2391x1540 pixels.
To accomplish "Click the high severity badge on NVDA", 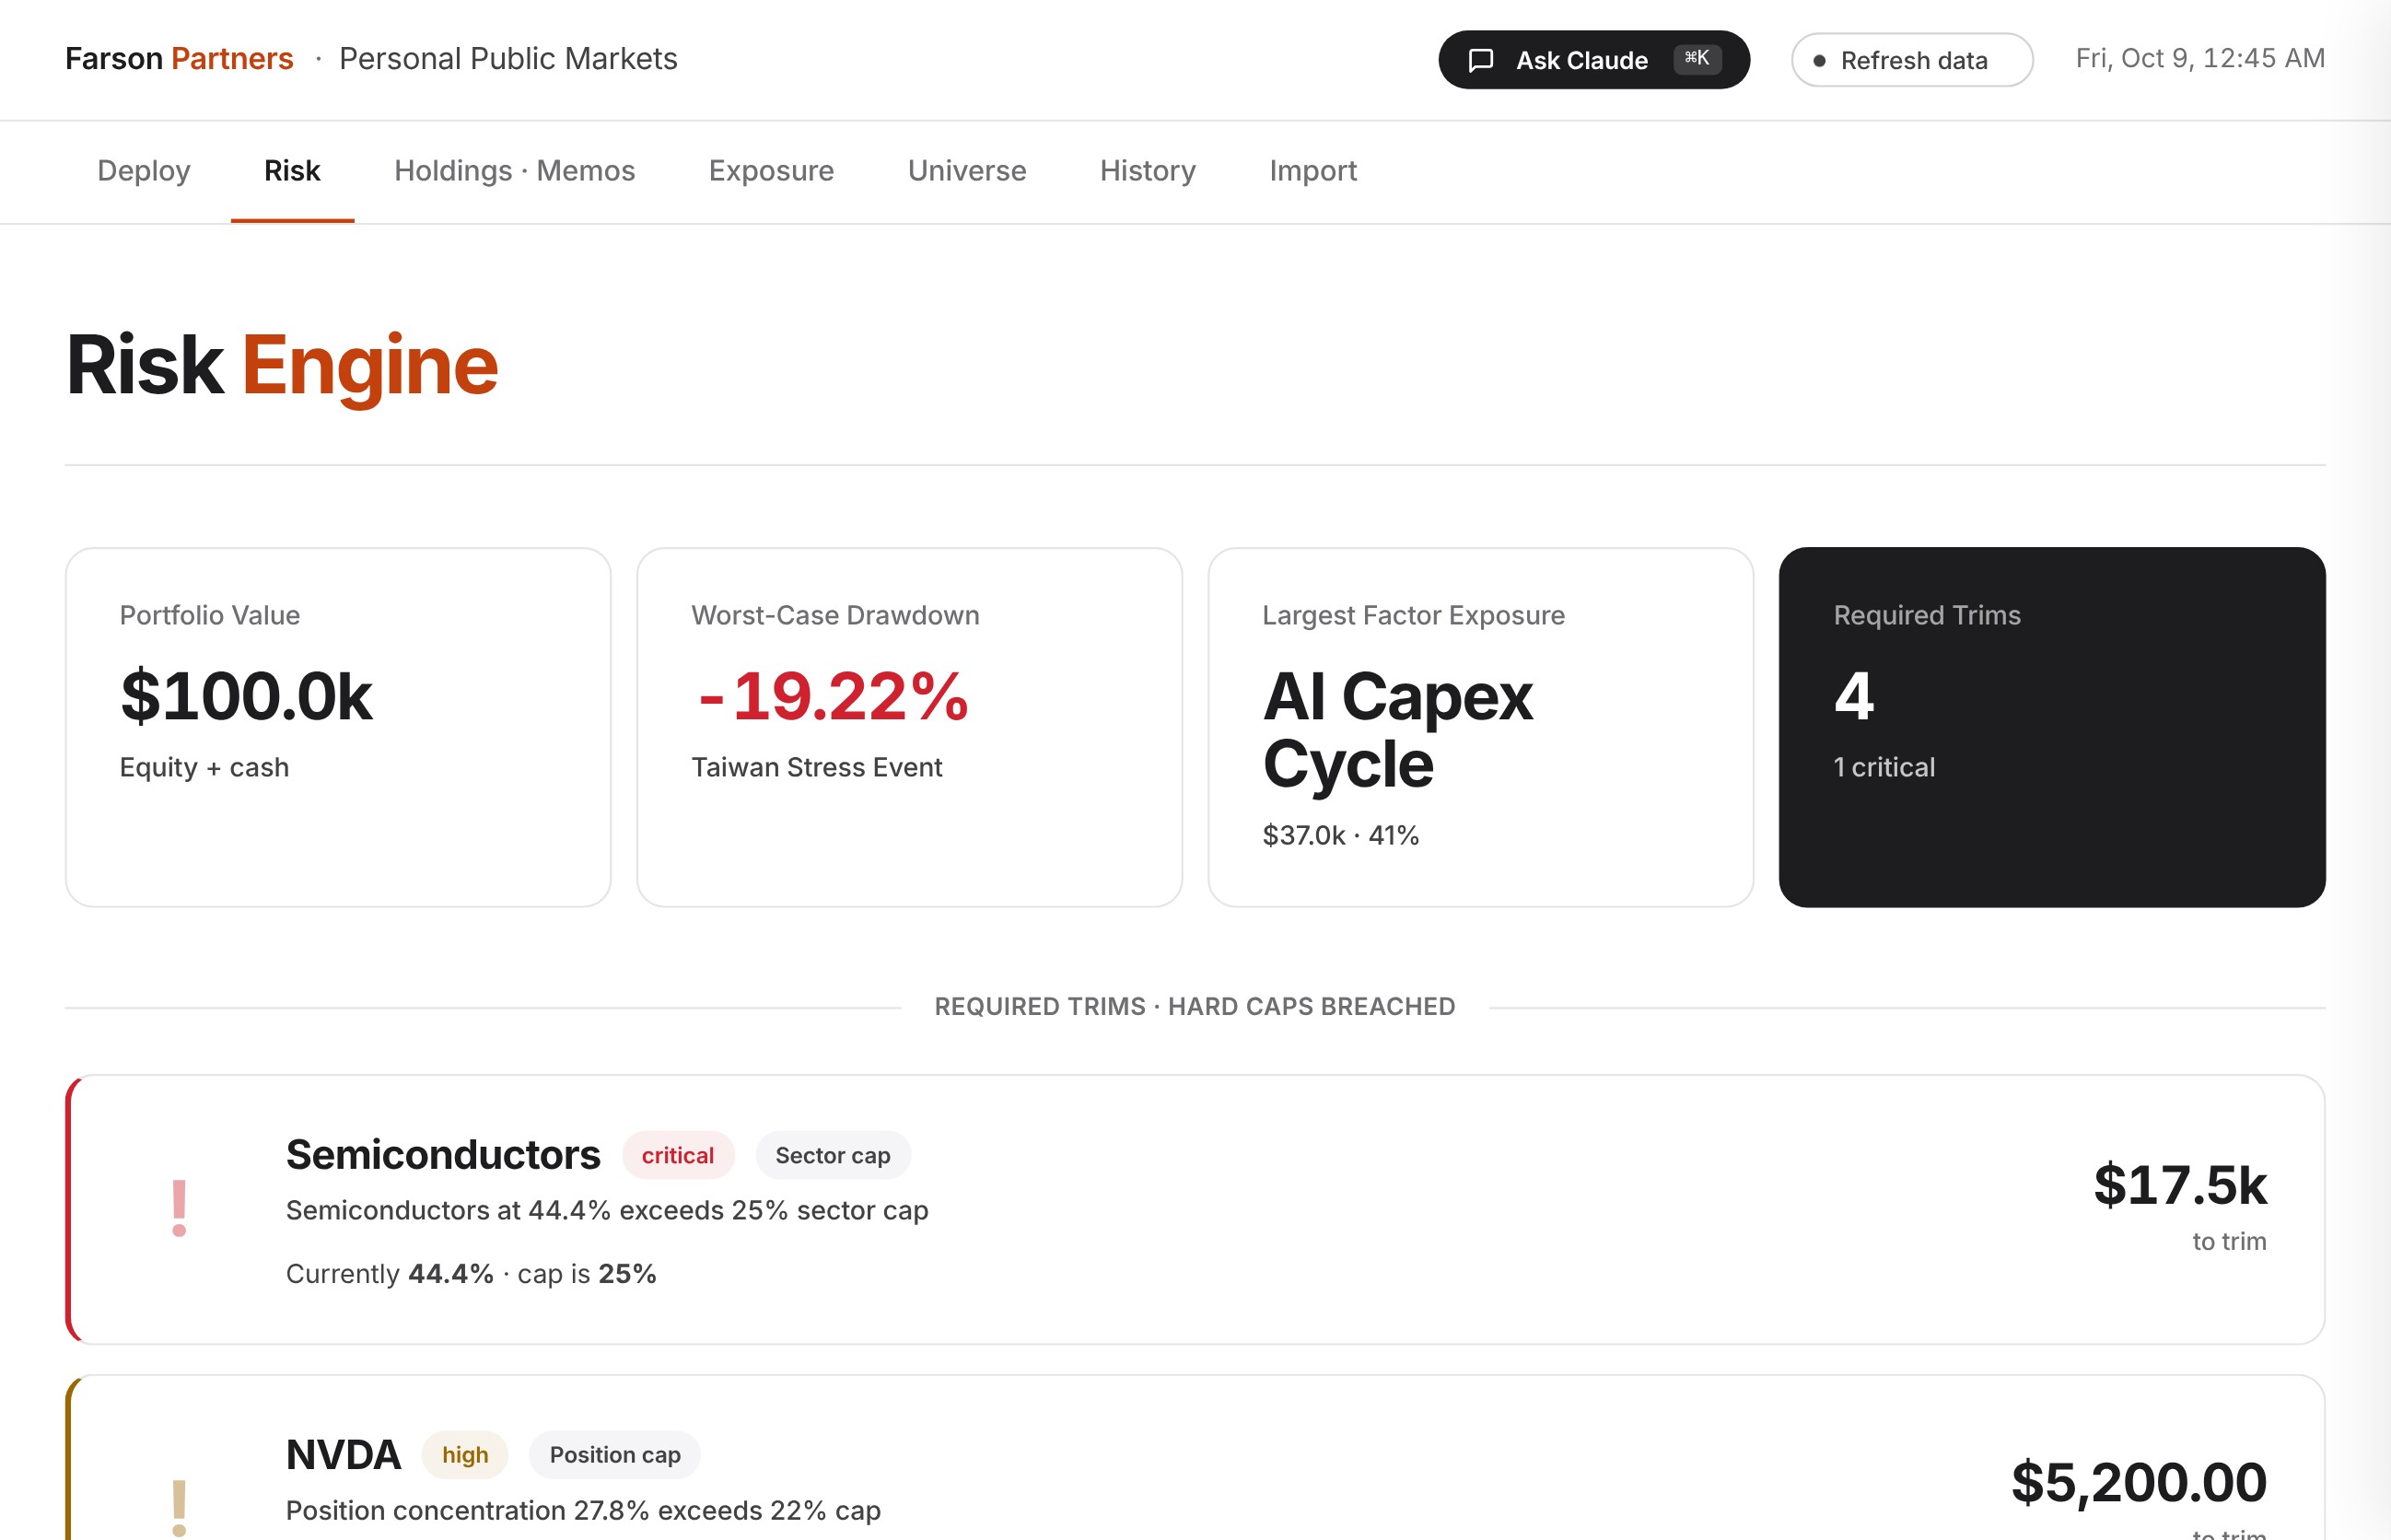I will pos(465,1454).
